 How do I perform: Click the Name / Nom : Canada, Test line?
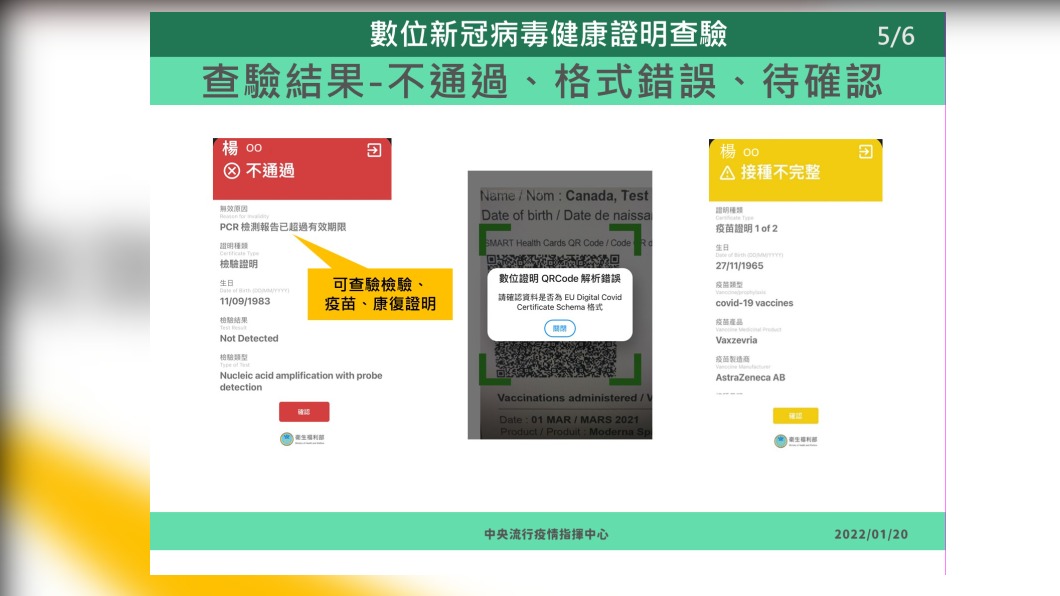coord(564,196)
